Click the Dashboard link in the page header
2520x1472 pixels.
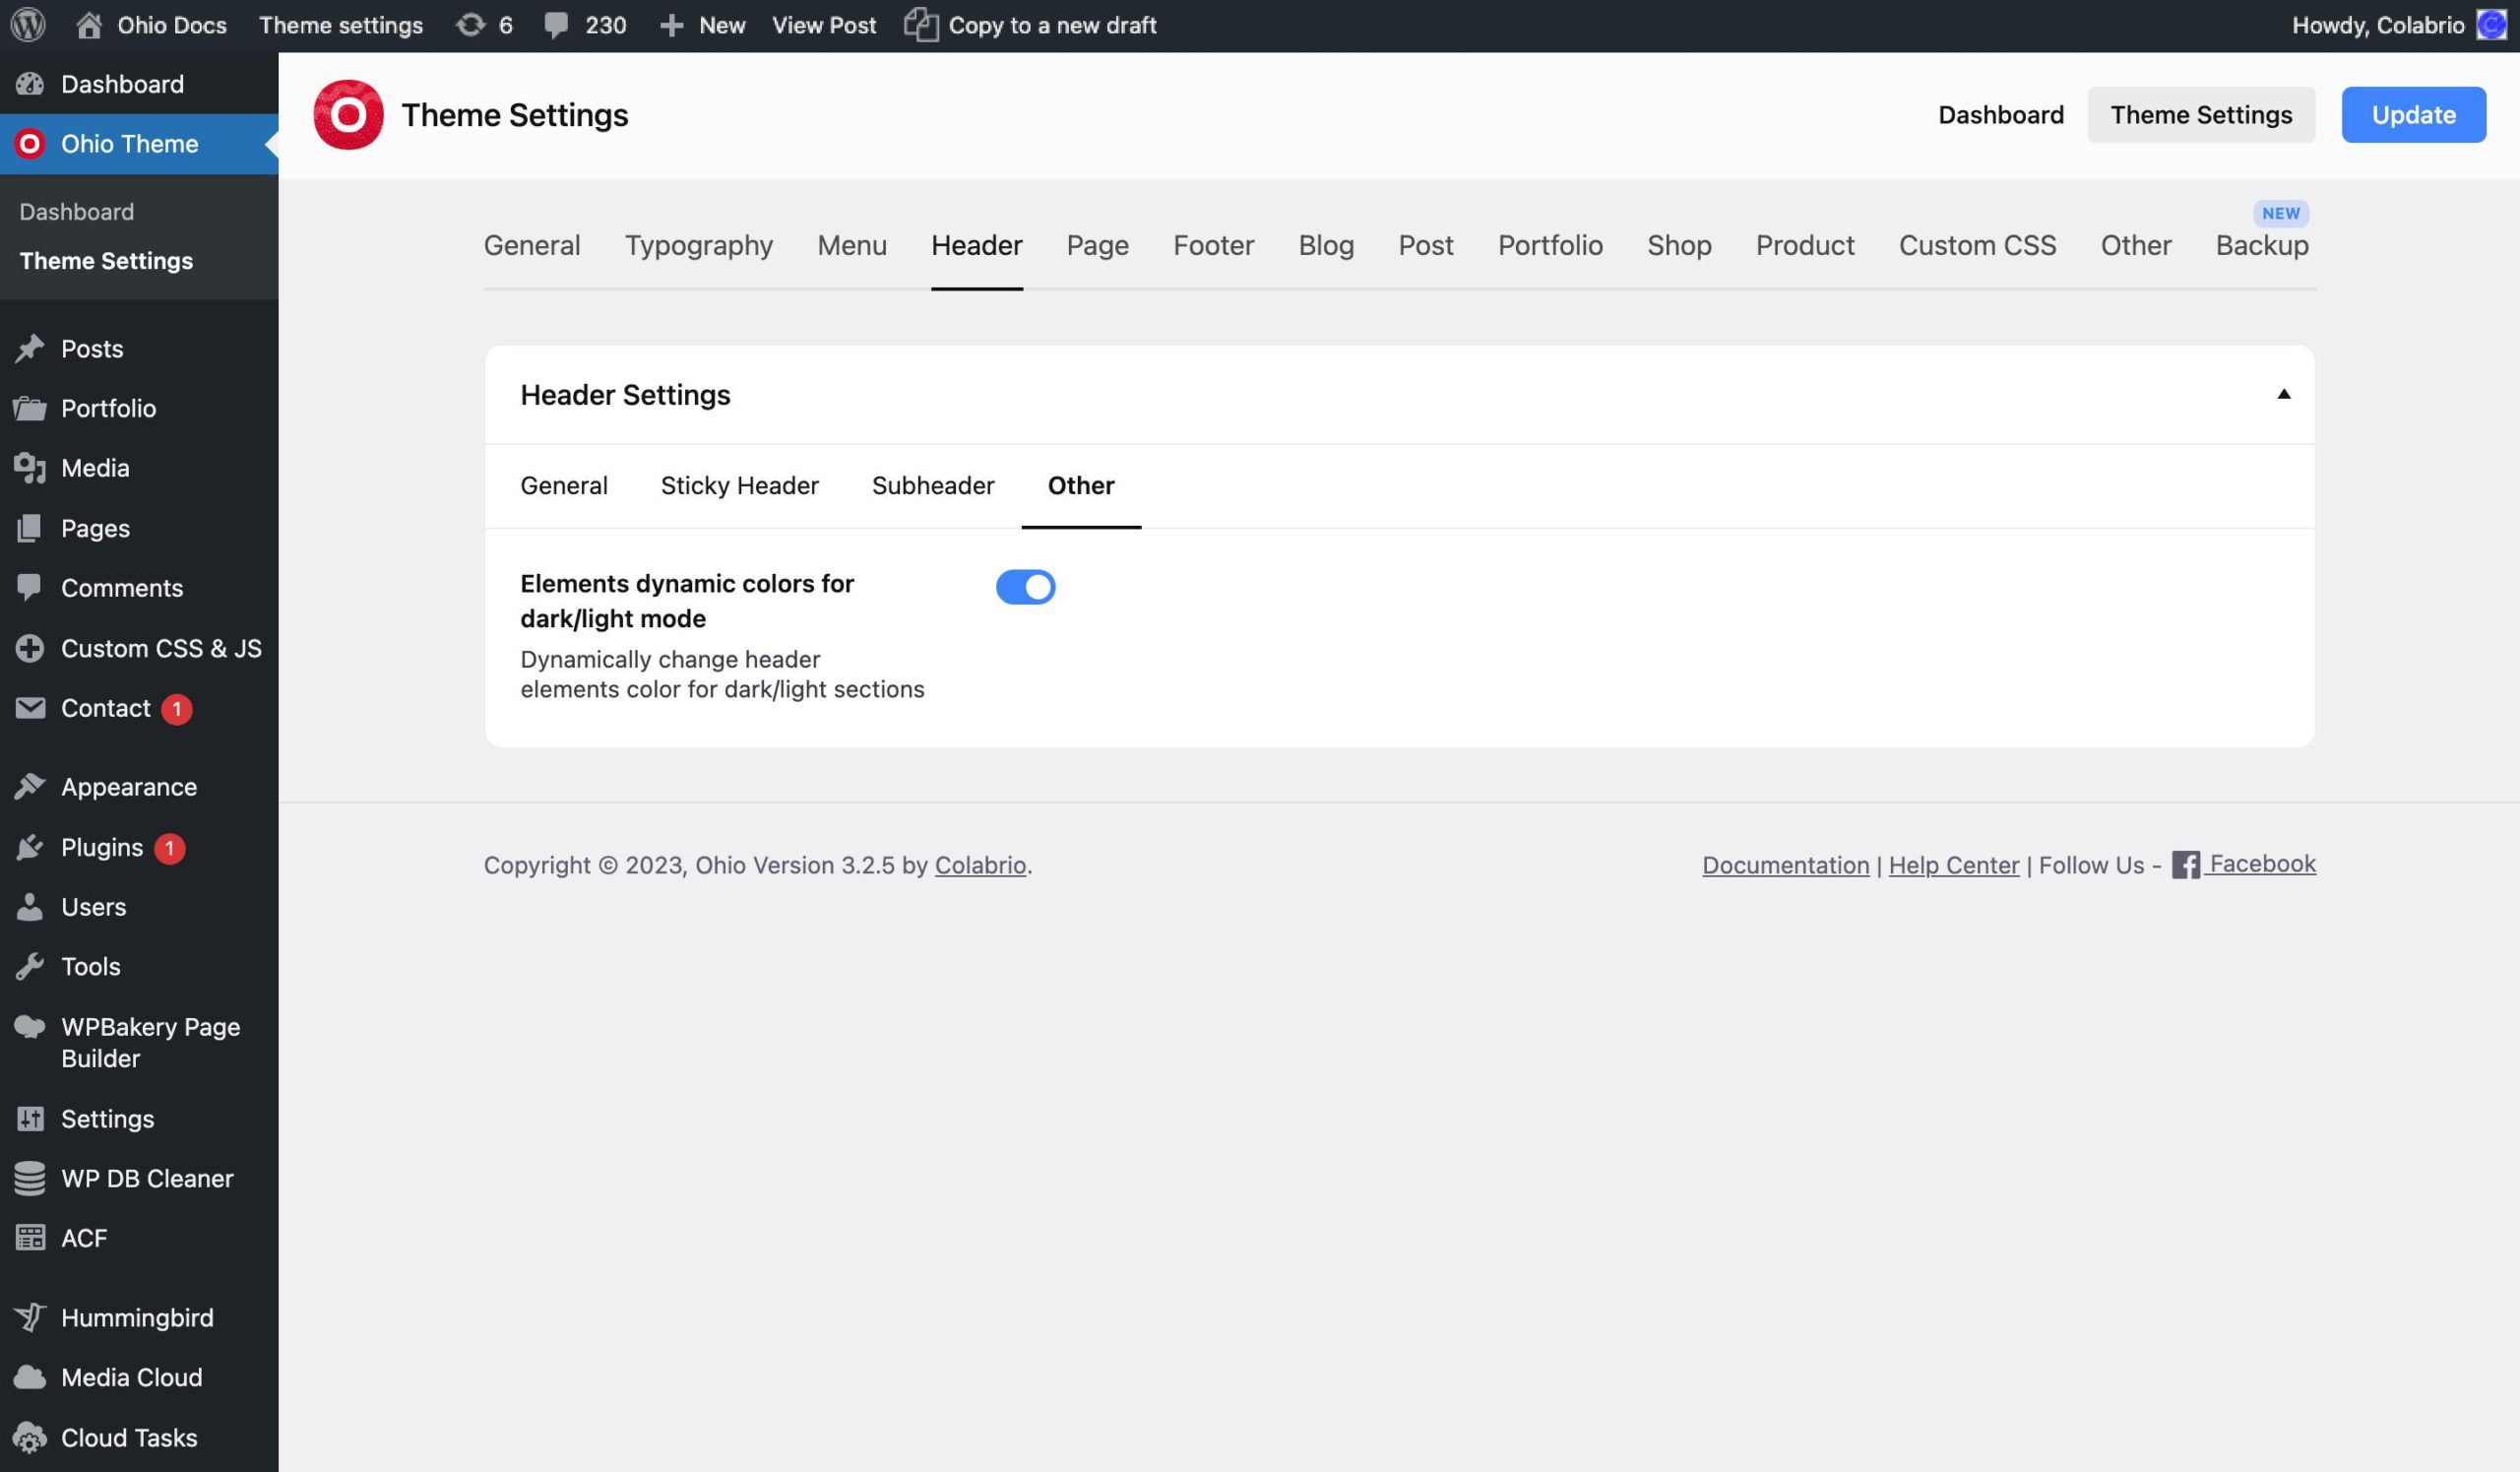click(2000, 115)
